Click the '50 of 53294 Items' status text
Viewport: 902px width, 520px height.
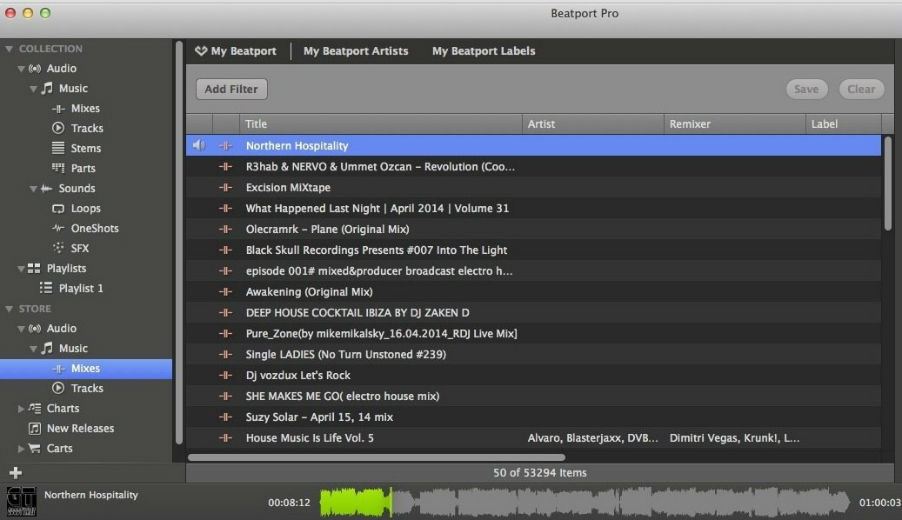click(540, 472)
